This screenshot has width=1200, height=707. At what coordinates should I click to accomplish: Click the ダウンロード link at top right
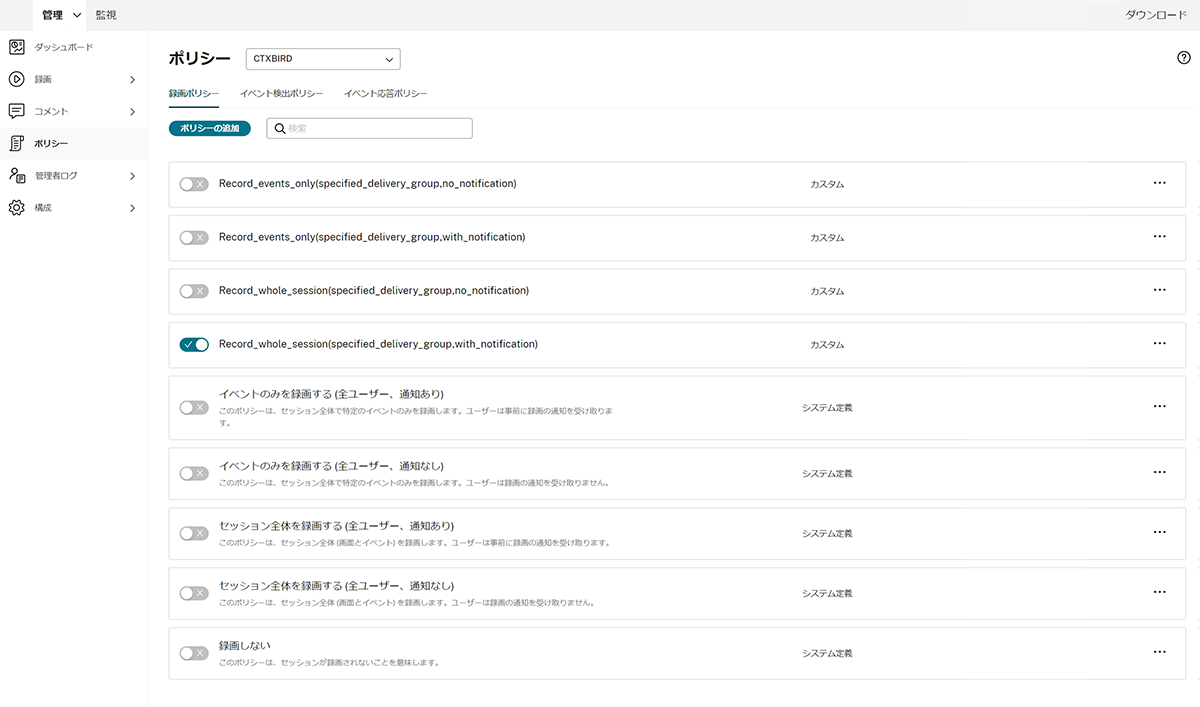pos(1156,15)
